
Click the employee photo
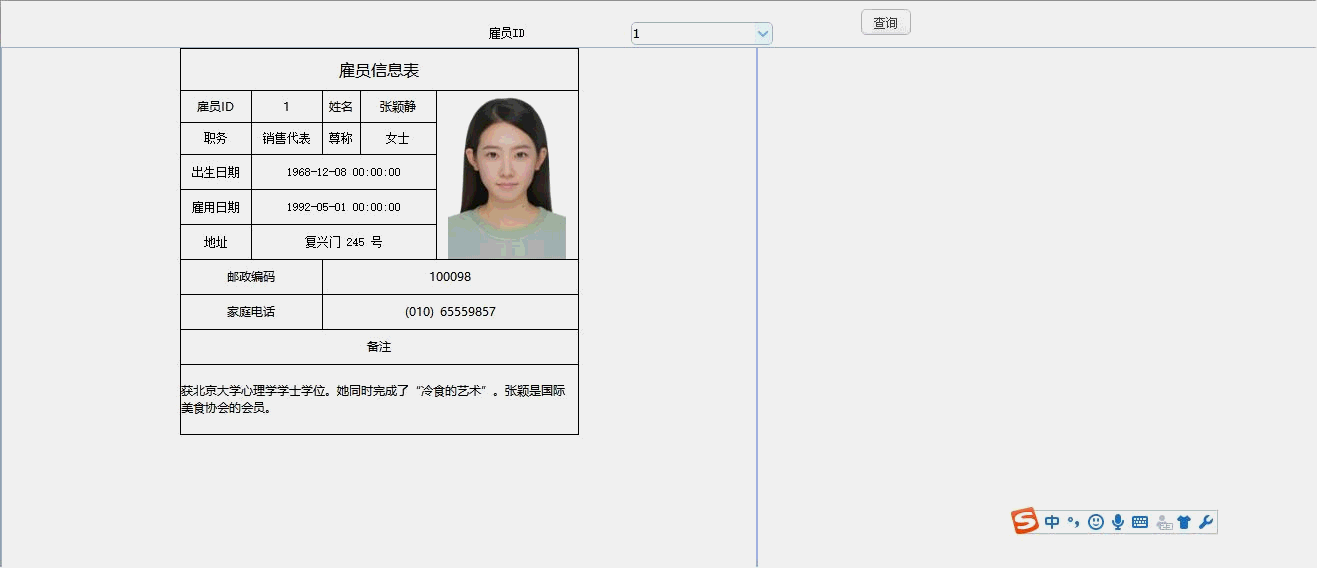[x=507, y=177]
